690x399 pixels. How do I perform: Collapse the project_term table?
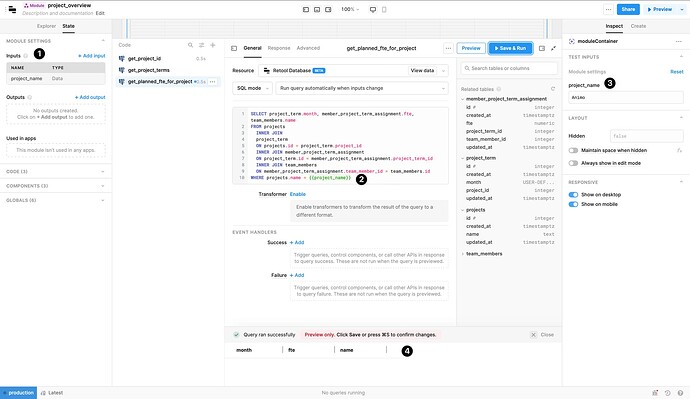pyautogui.click(x=462, y=158)
